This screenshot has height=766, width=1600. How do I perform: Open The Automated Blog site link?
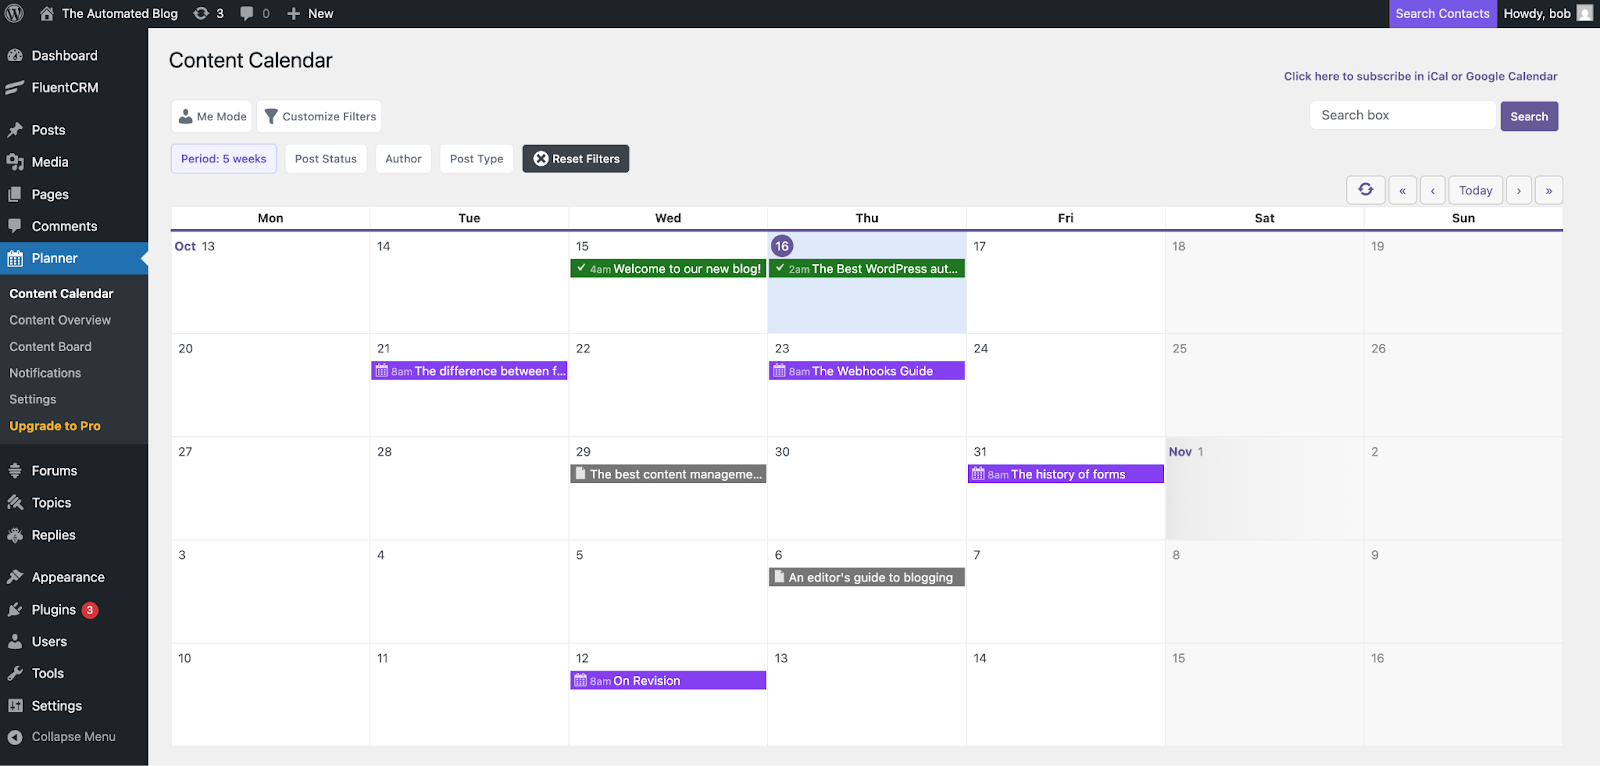tap(120, 13)
